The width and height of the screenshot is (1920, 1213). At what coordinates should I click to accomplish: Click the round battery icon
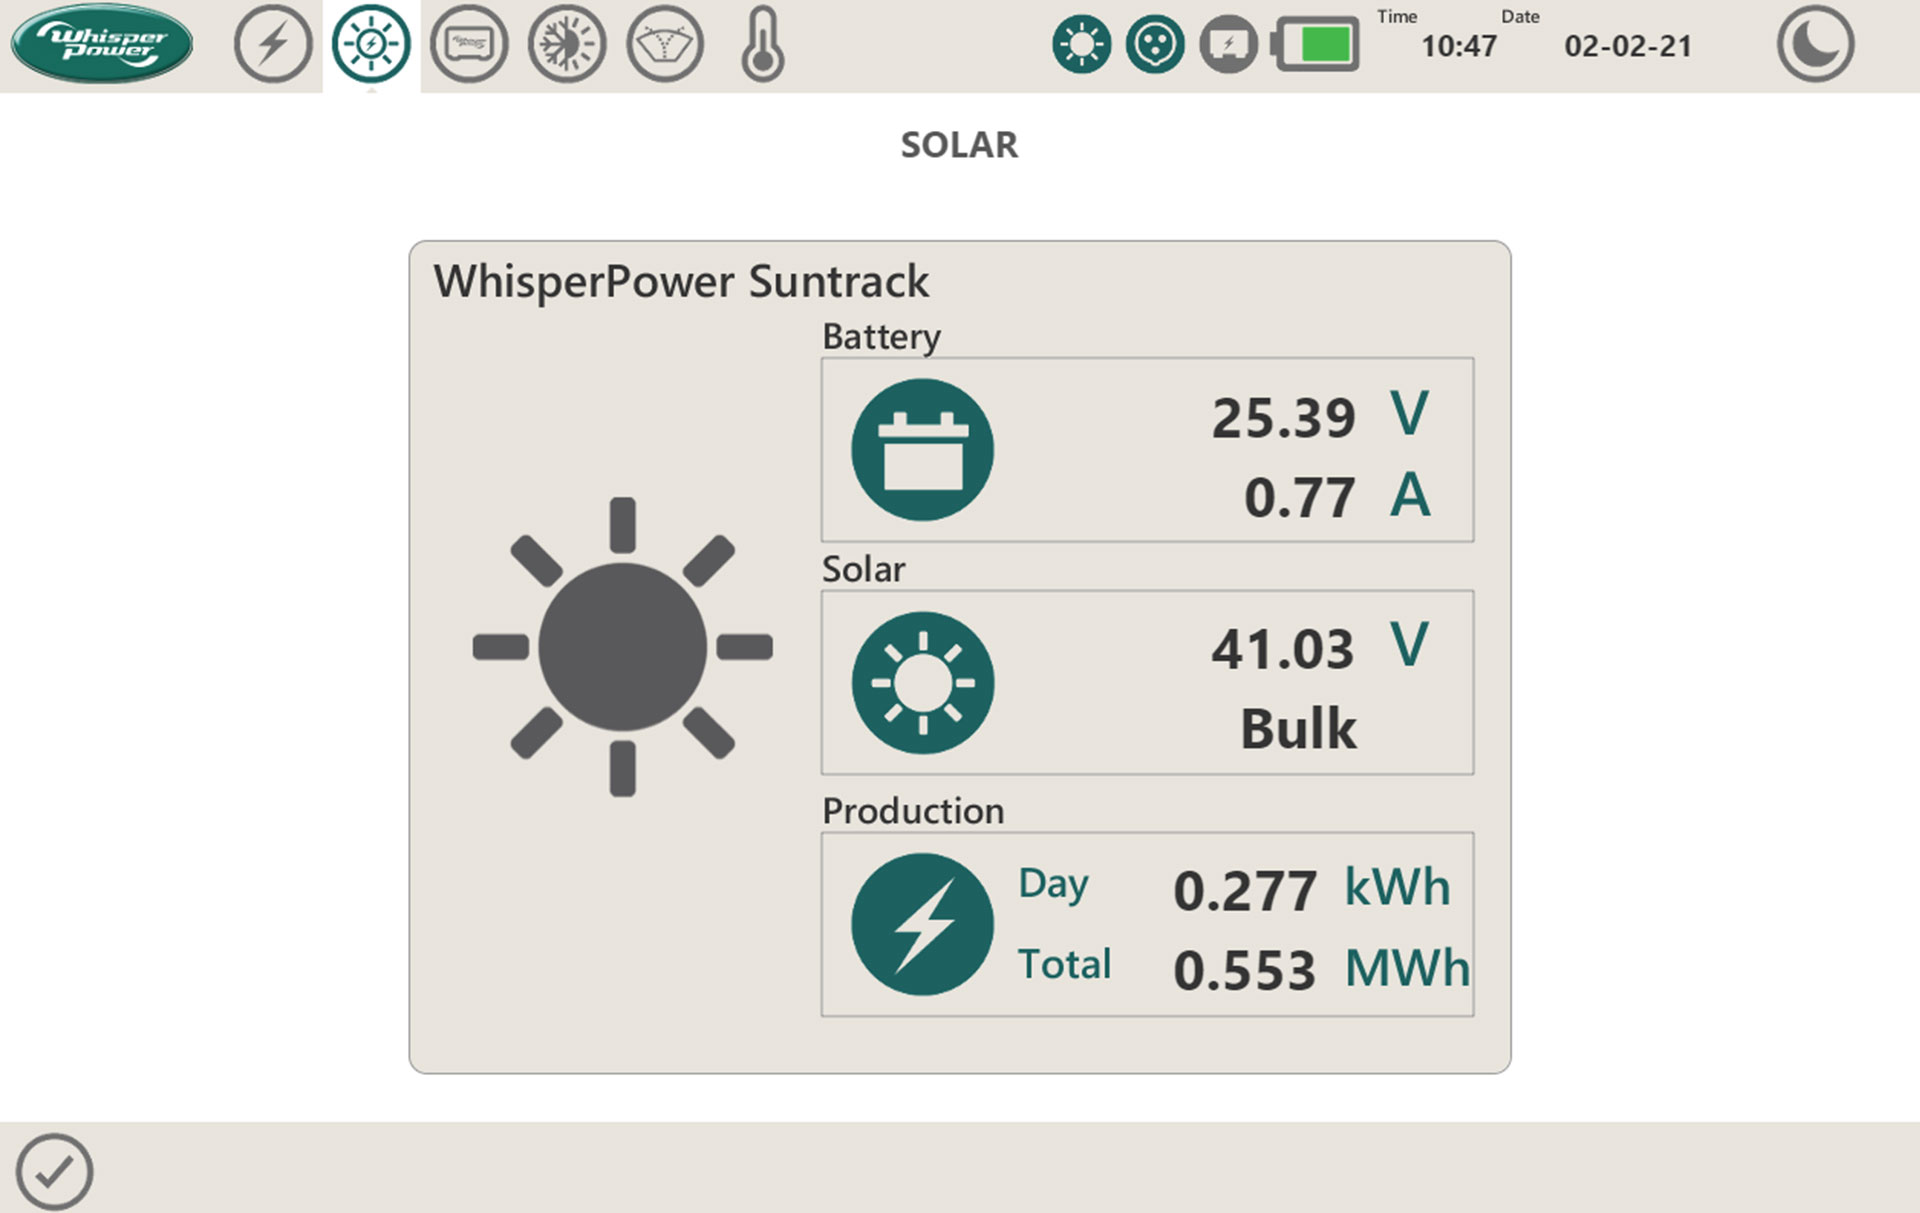[x=922, y=450]
